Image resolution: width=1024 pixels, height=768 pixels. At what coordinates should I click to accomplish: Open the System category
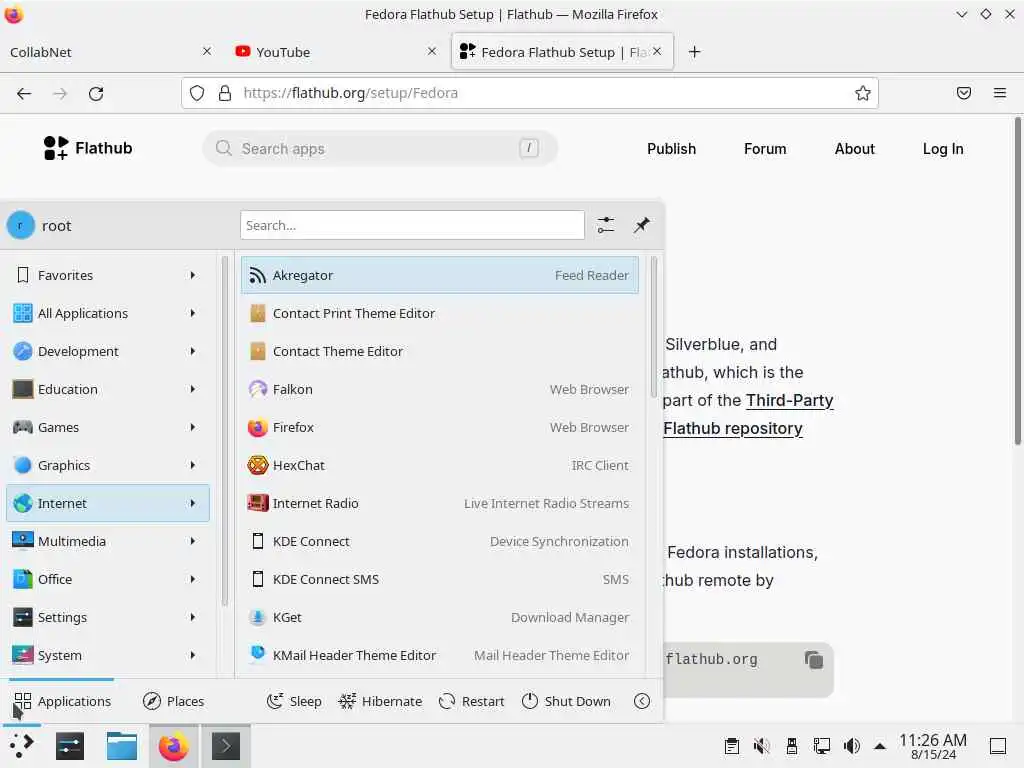click(108, 655)
